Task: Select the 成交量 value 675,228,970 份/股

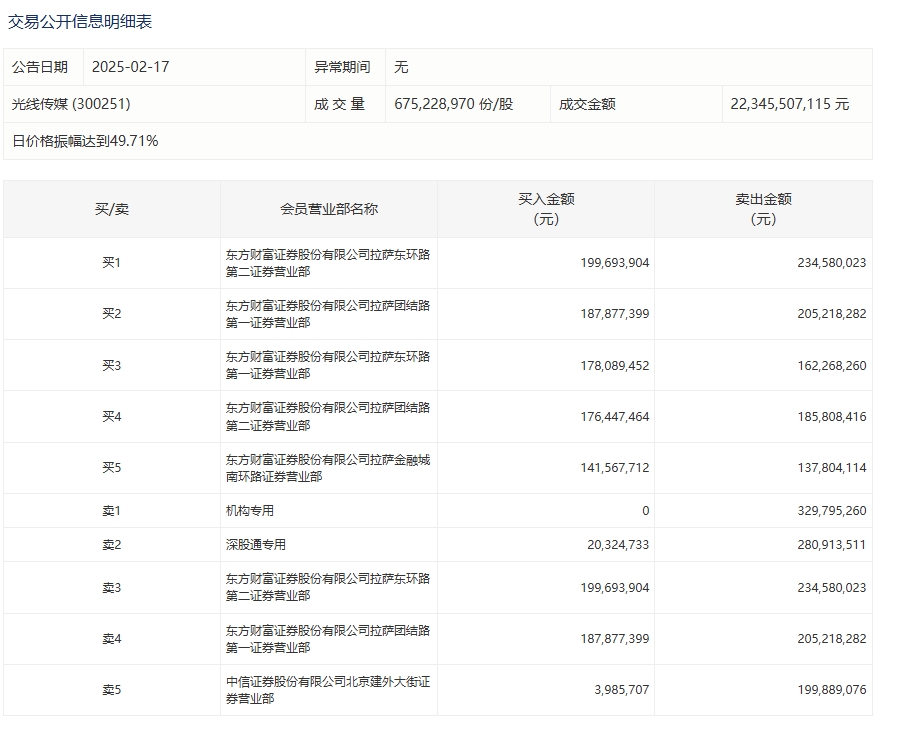Action: 454,104
